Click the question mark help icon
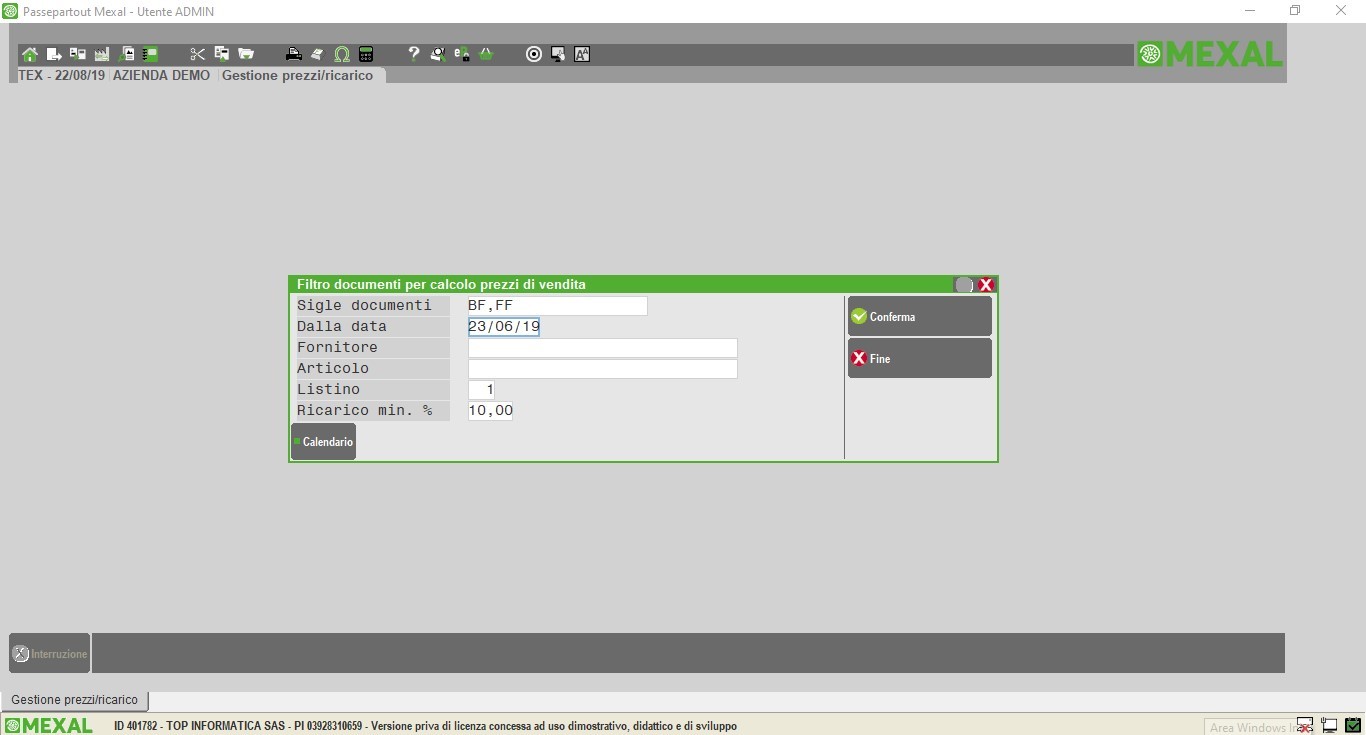The image size is (1366, 735). pyautogui.click(x=413, y=54)
